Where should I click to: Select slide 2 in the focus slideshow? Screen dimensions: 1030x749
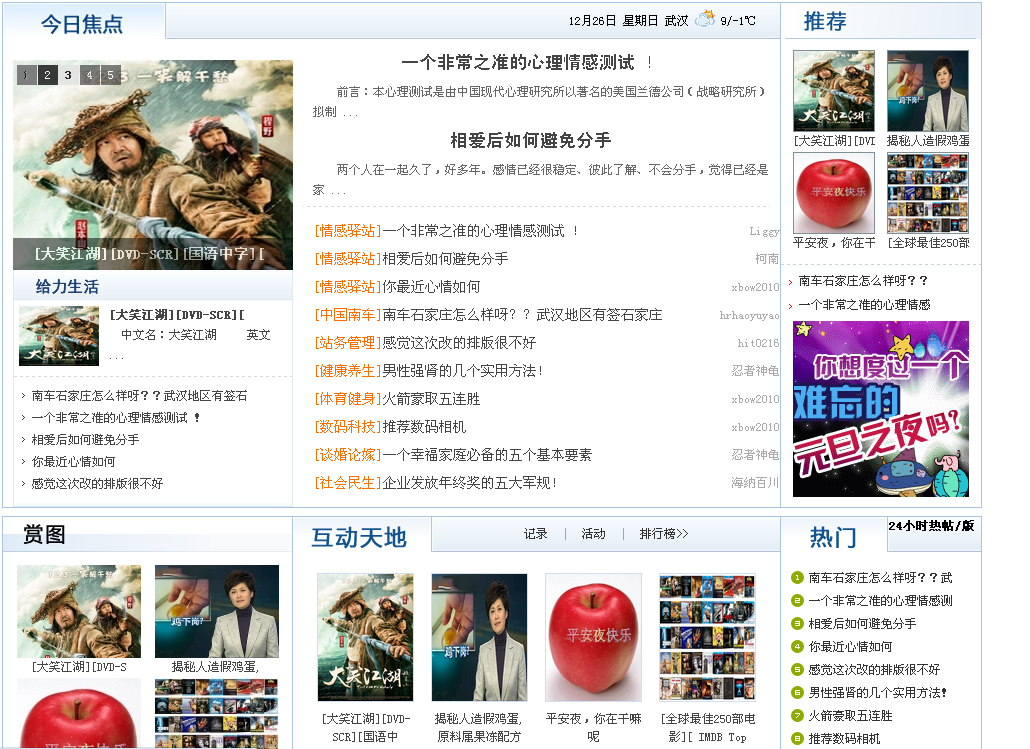47,75
